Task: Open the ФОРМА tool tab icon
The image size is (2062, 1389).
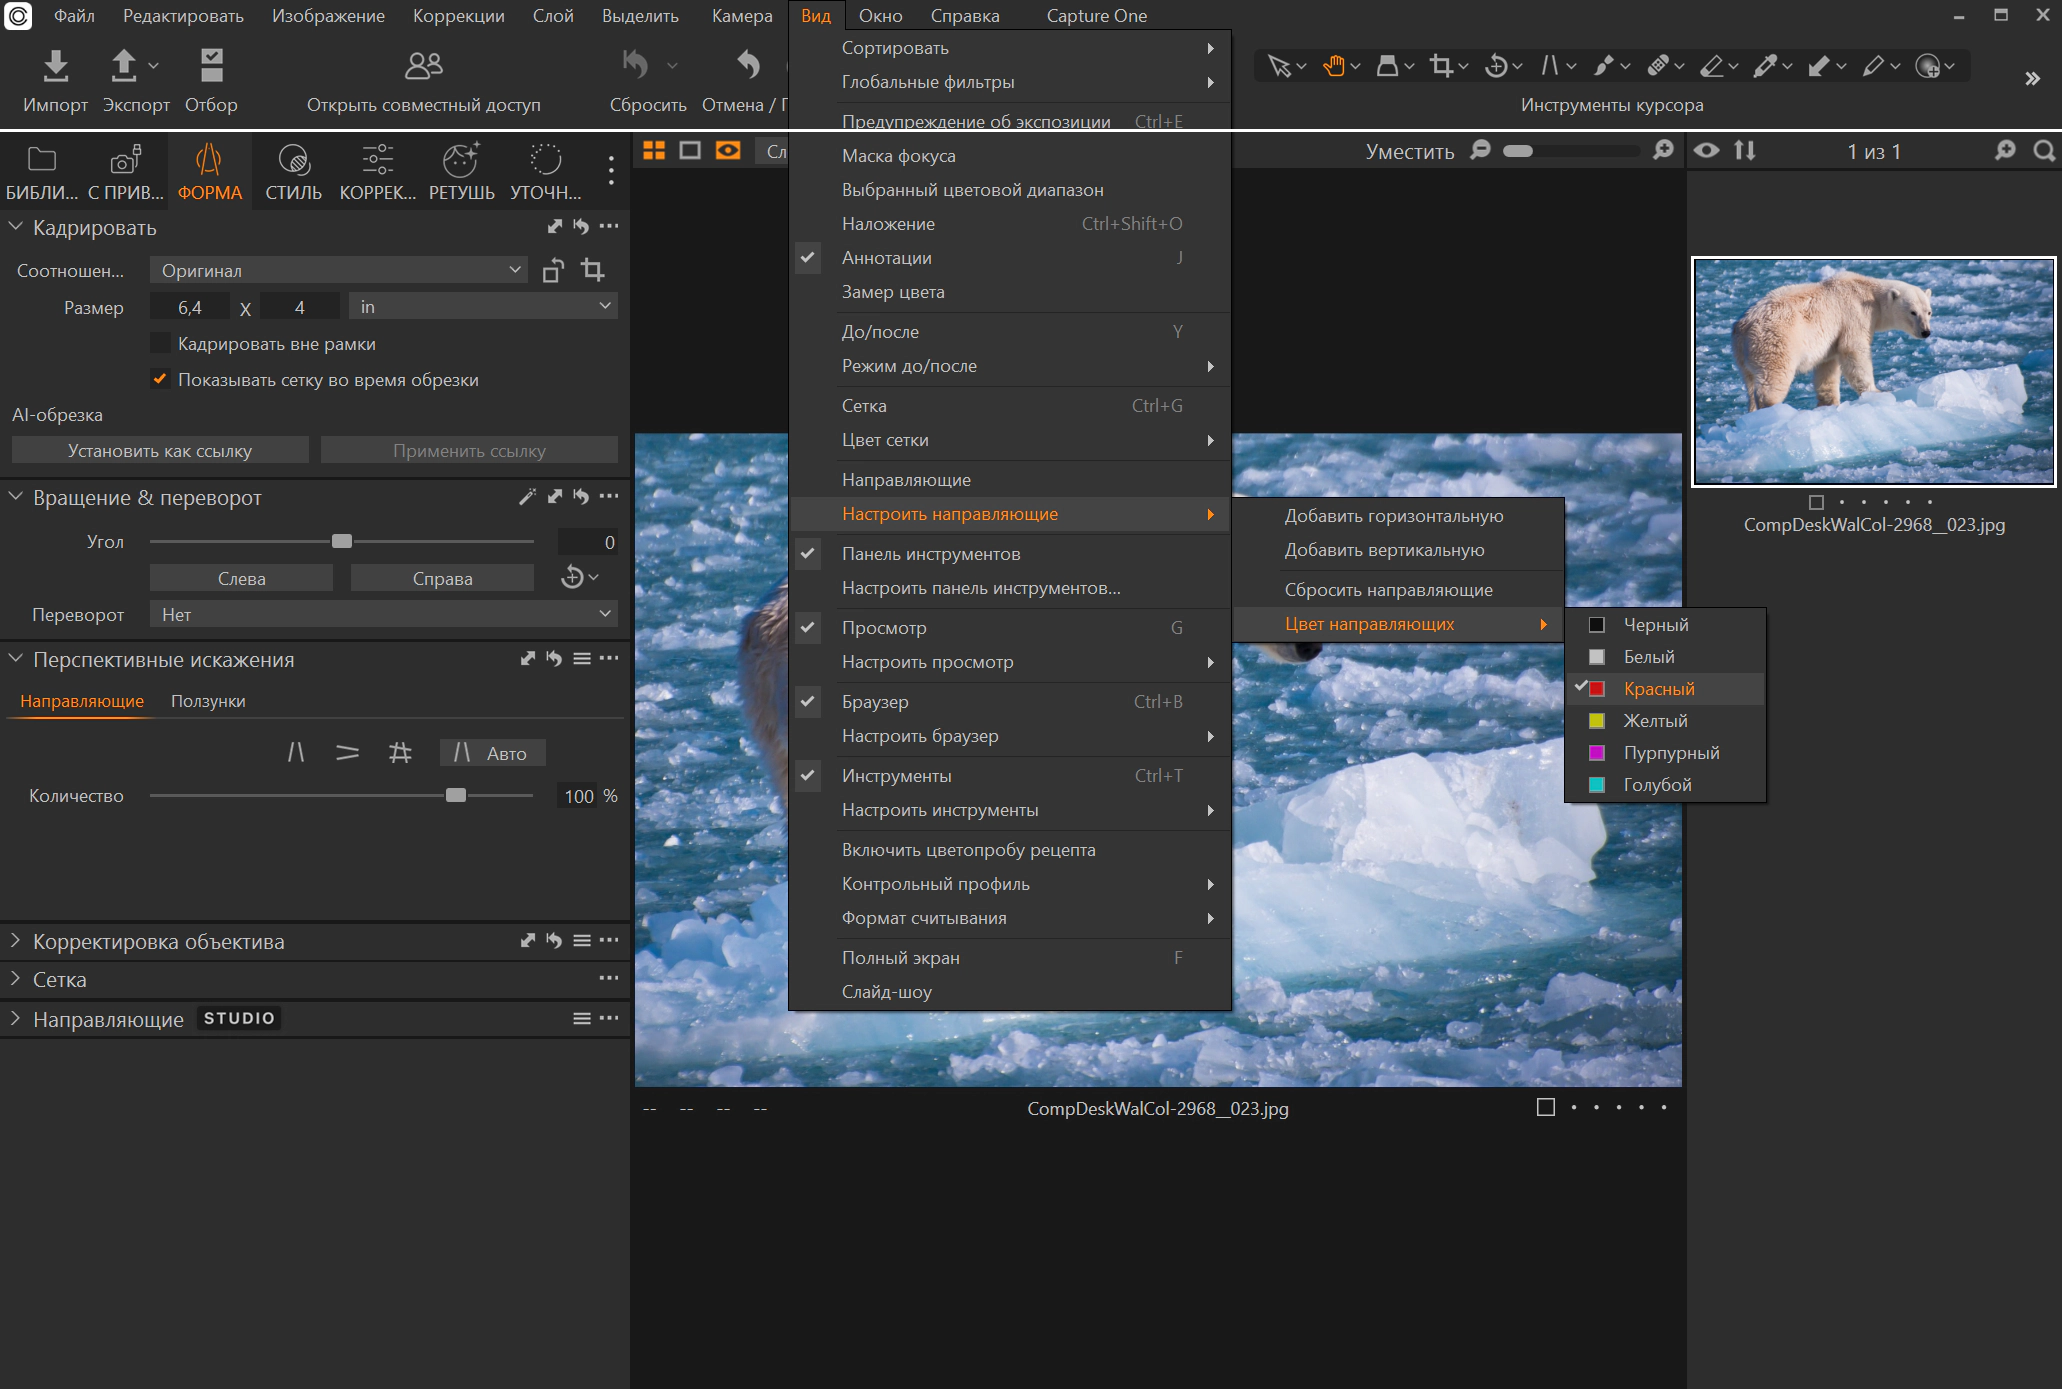Action: coord(209,160)
